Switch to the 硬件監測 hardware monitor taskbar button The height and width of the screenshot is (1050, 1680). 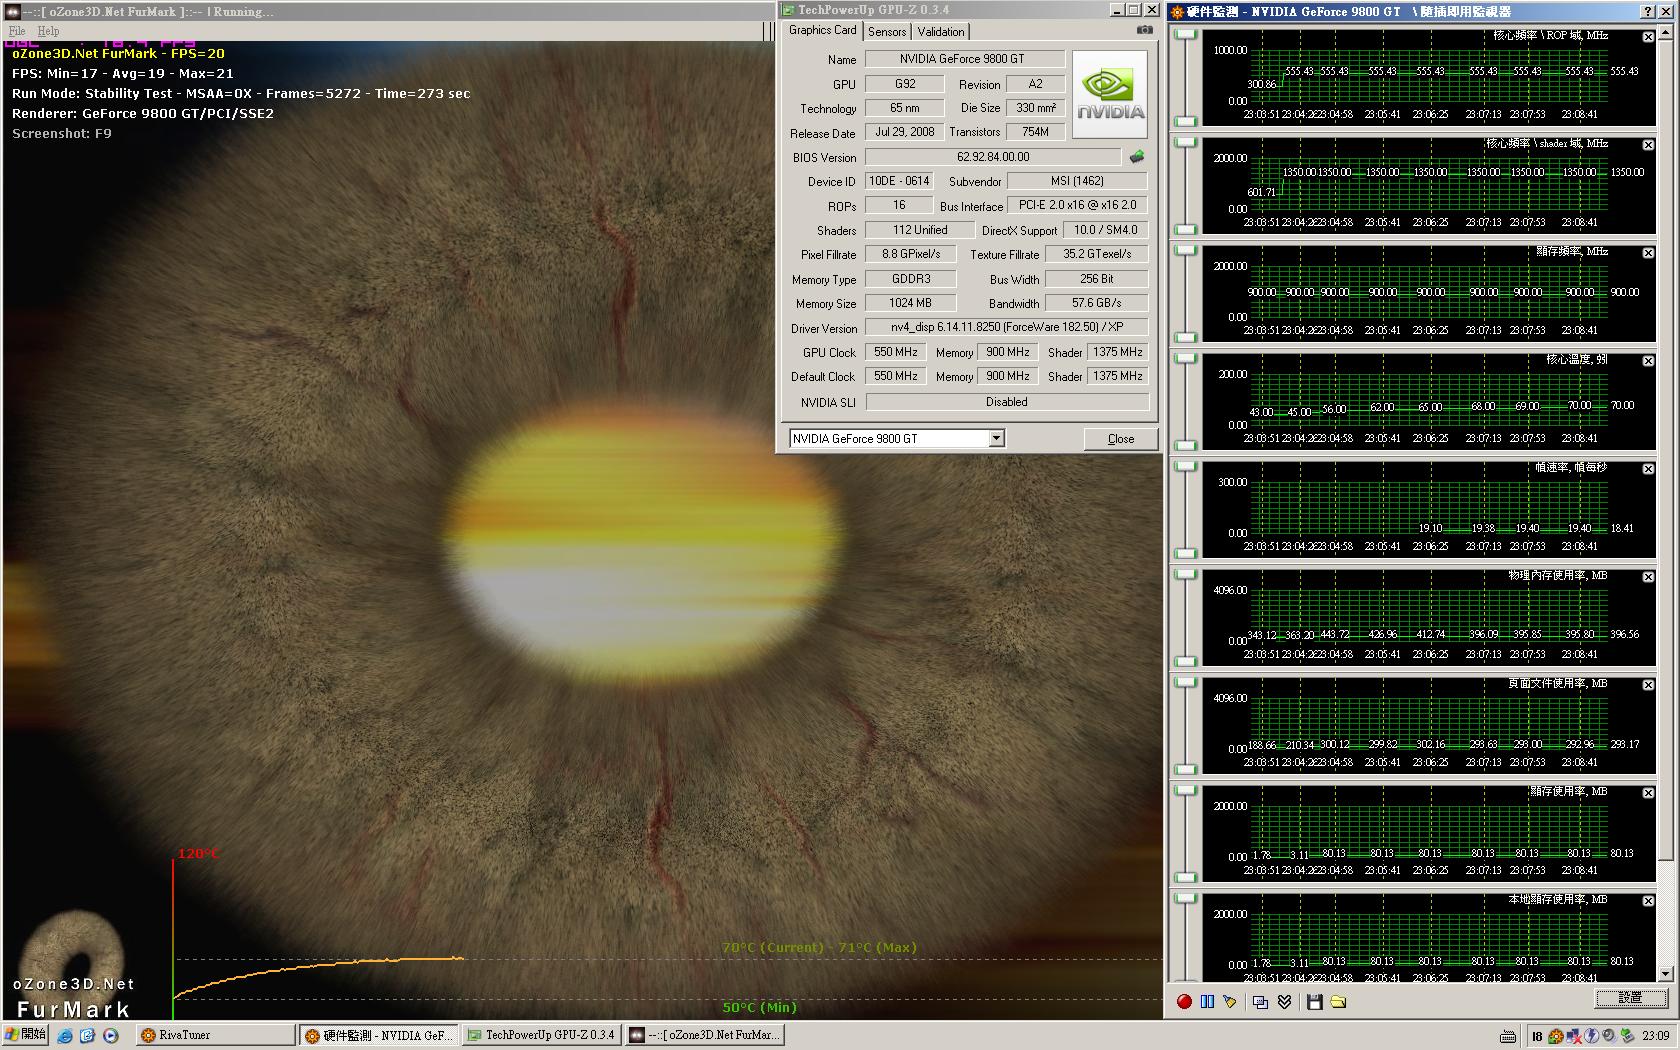378,1035
